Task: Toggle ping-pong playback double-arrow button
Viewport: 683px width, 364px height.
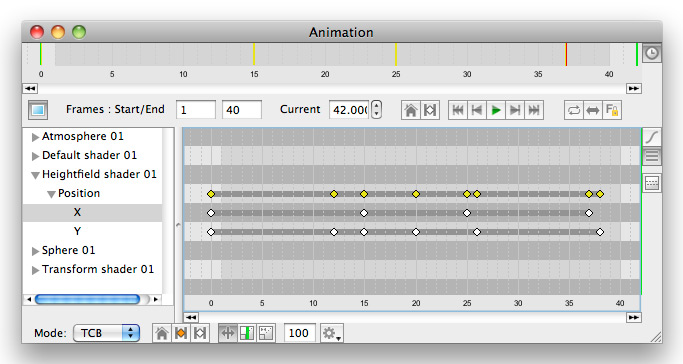Action: [x=593, y=110]
